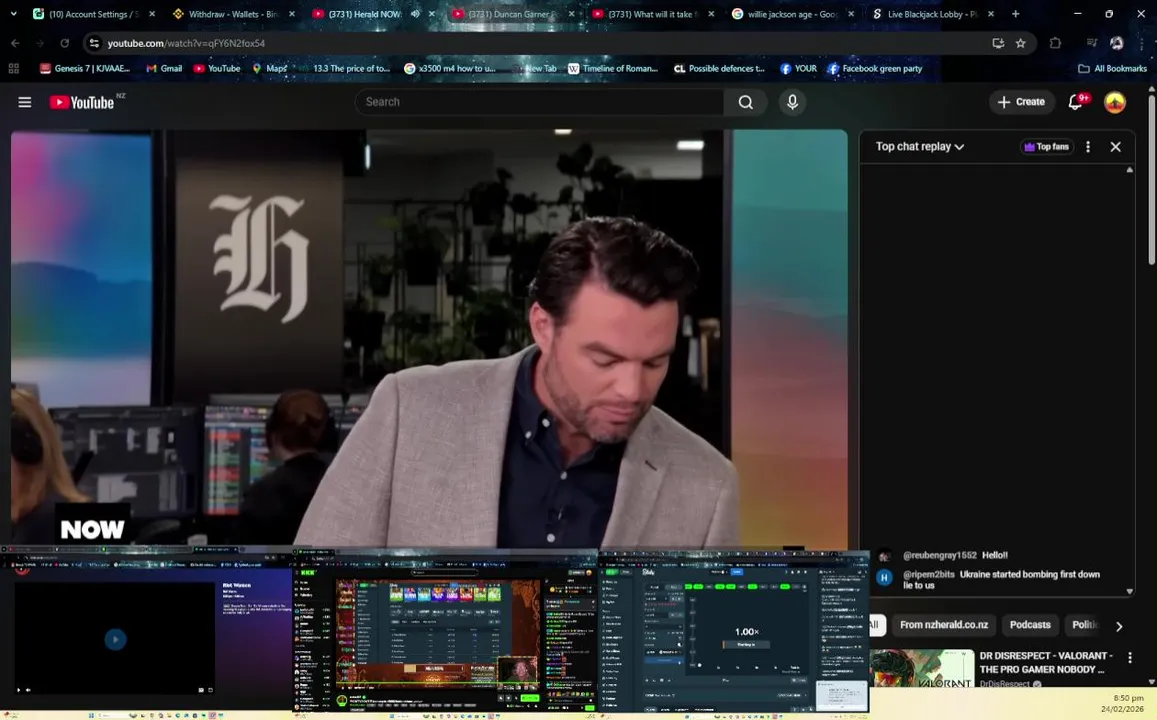Open the Chrome profile icon
1157x720 pixels.
(1116, 43)
